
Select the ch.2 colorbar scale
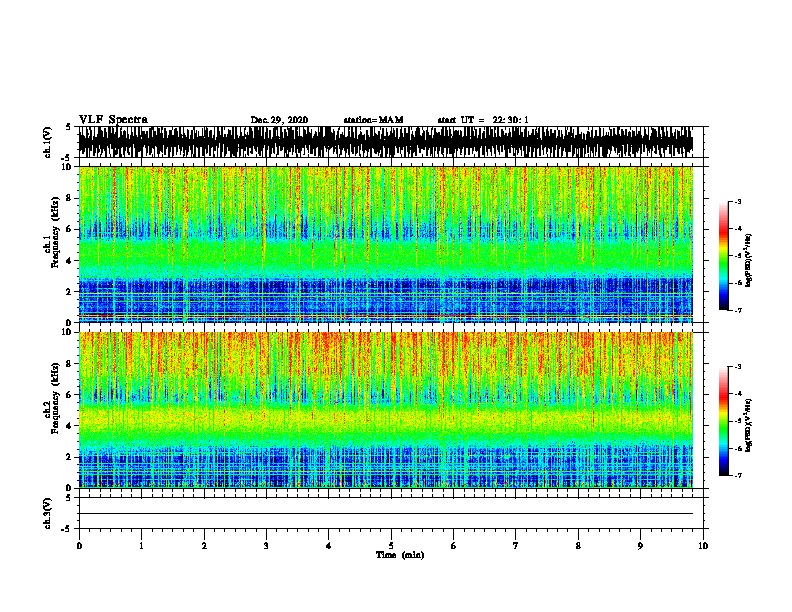724,421
